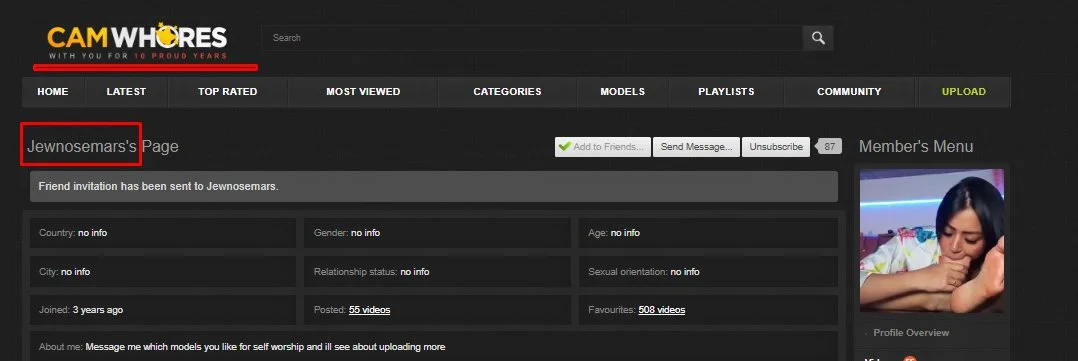Switch to the Models menu item
This screenshot has width=1078, height=361.
tap(623, 91)
